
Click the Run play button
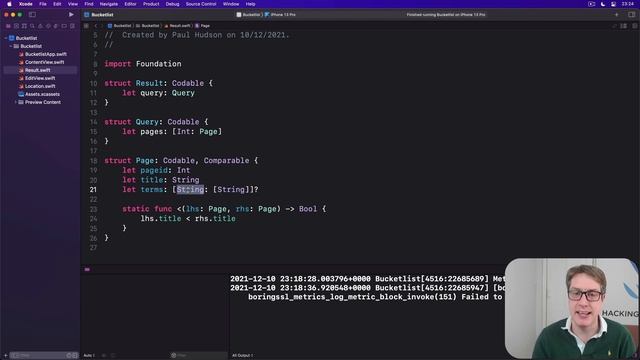pyautogui.click(x=71, y=14)
